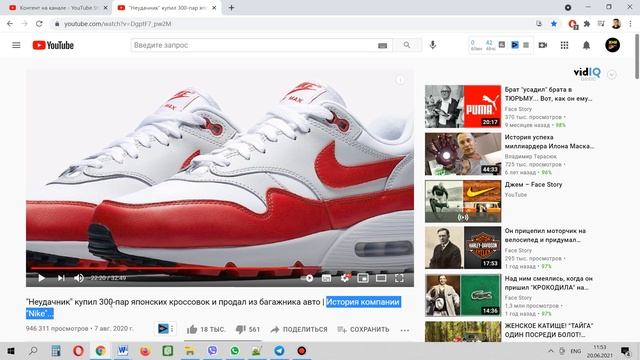Open YouTube apps grid
Image resolution: width=640 pixels, height=360 pixels.
click(x=564, y=45)
